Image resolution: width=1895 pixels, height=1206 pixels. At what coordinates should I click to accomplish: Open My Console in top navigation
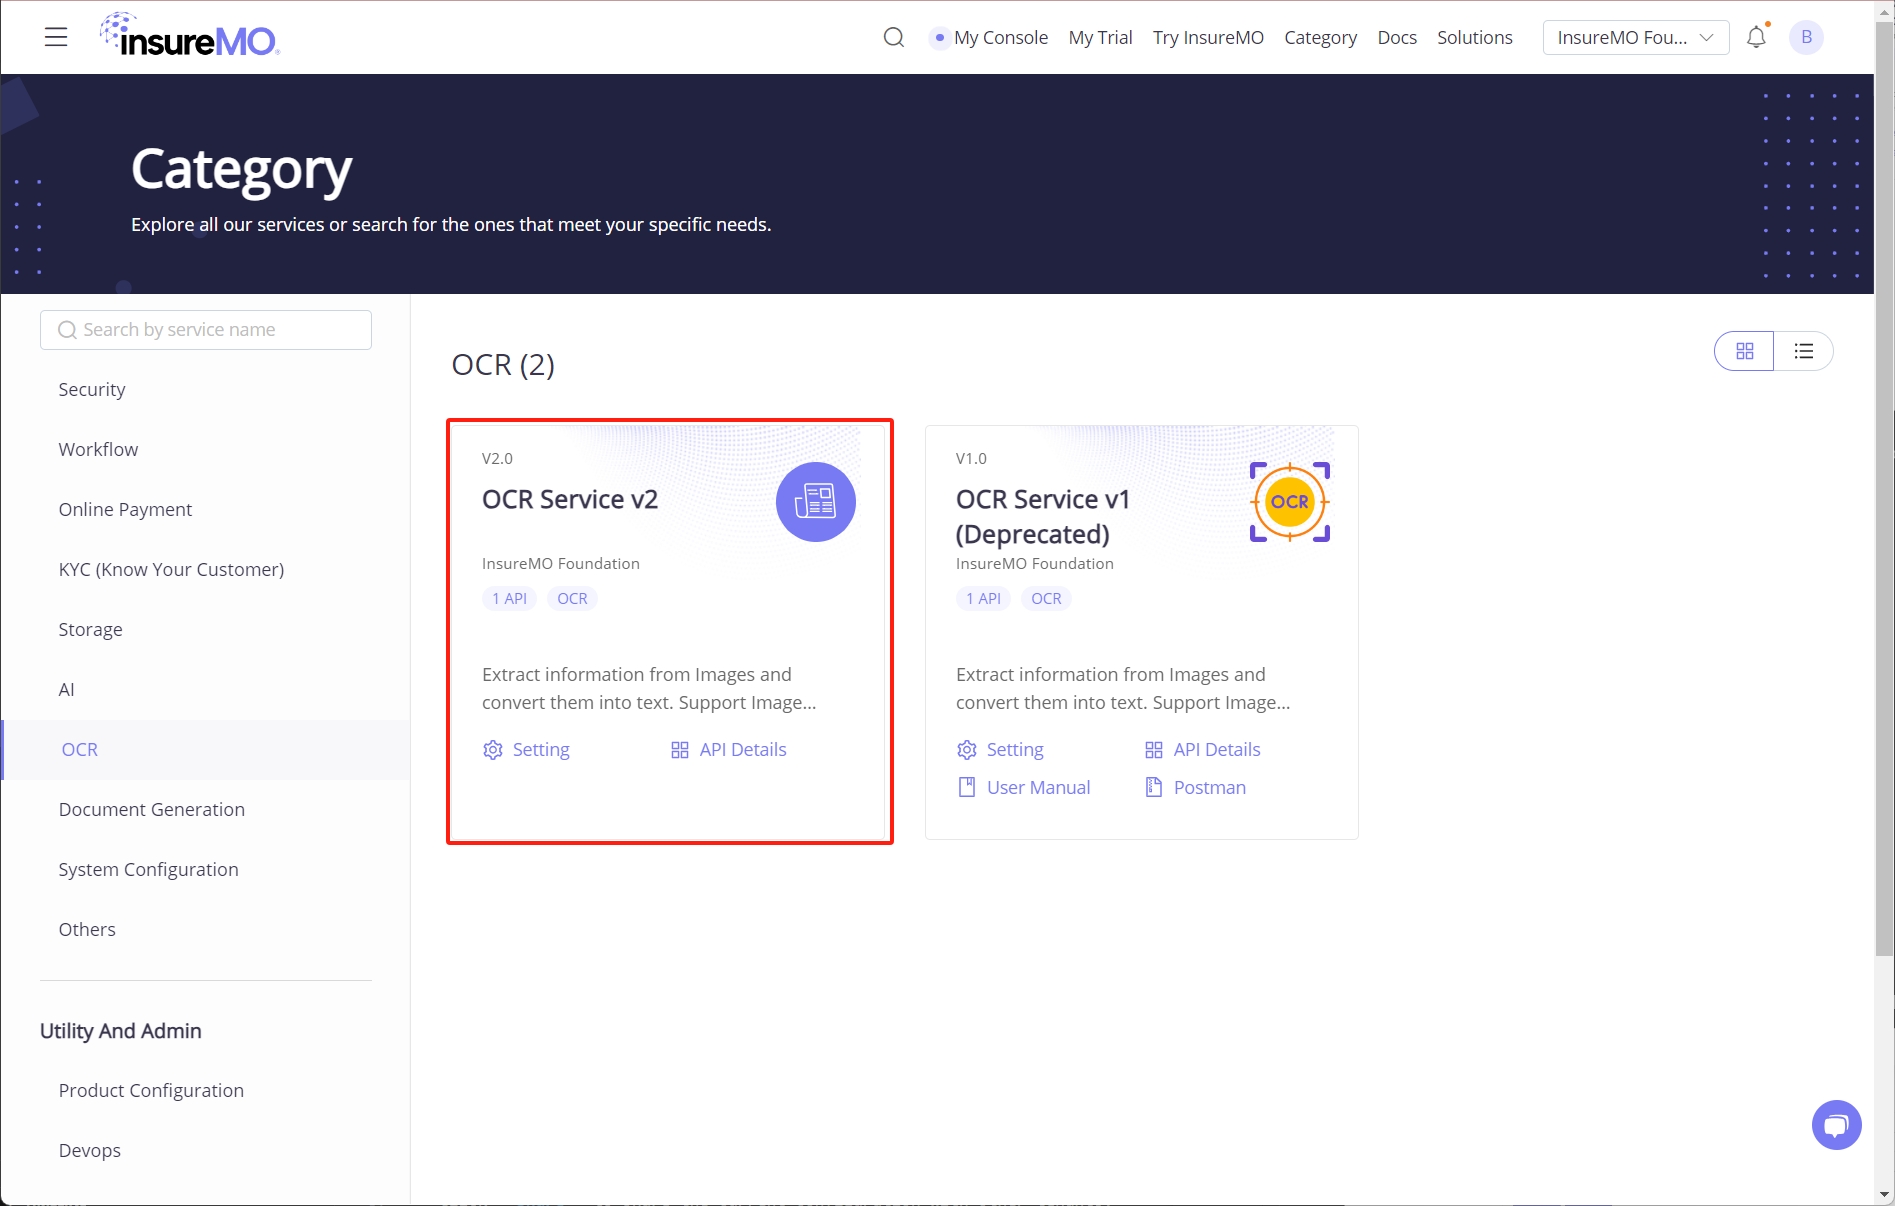[x=1001, y=38]
